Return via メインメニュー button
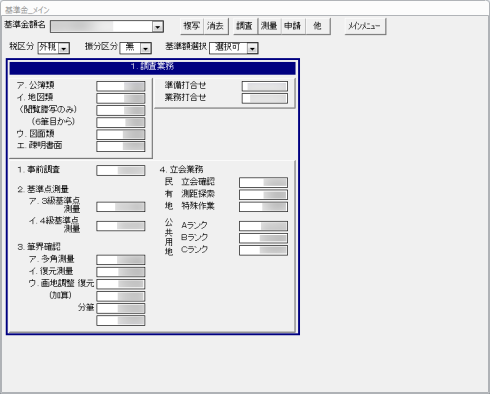Image resolution: width=490 pixels, height=394 pixels. click(365, 26)
